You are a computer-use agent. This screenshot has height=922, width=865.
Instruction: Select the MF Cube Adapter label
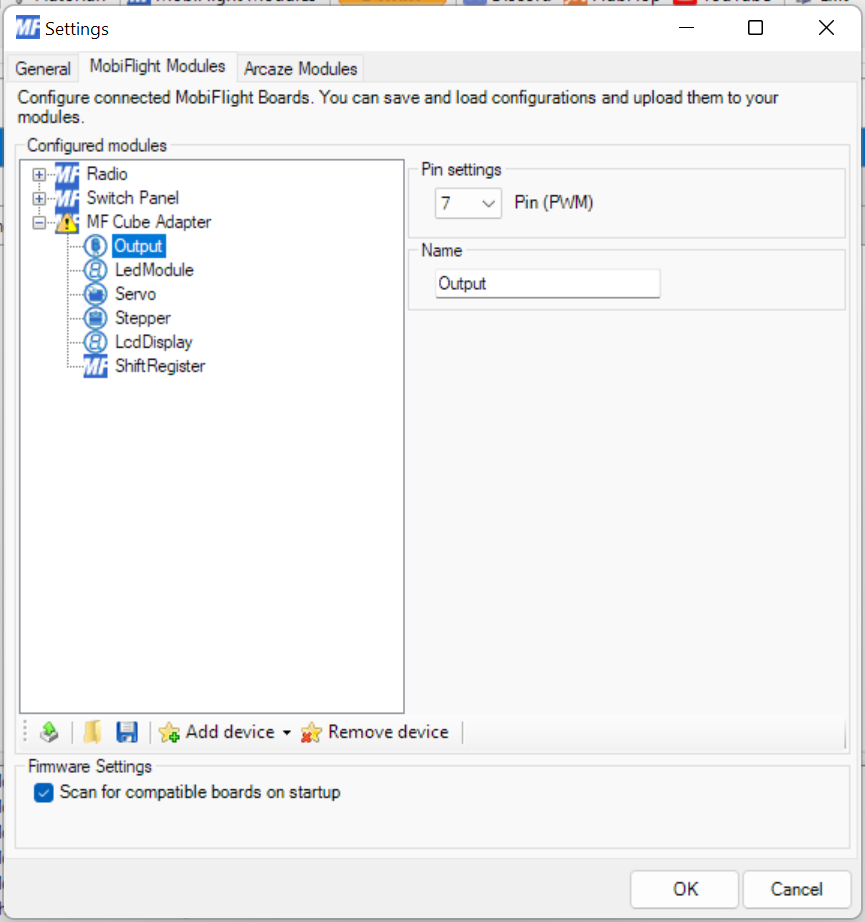point(149,222)
